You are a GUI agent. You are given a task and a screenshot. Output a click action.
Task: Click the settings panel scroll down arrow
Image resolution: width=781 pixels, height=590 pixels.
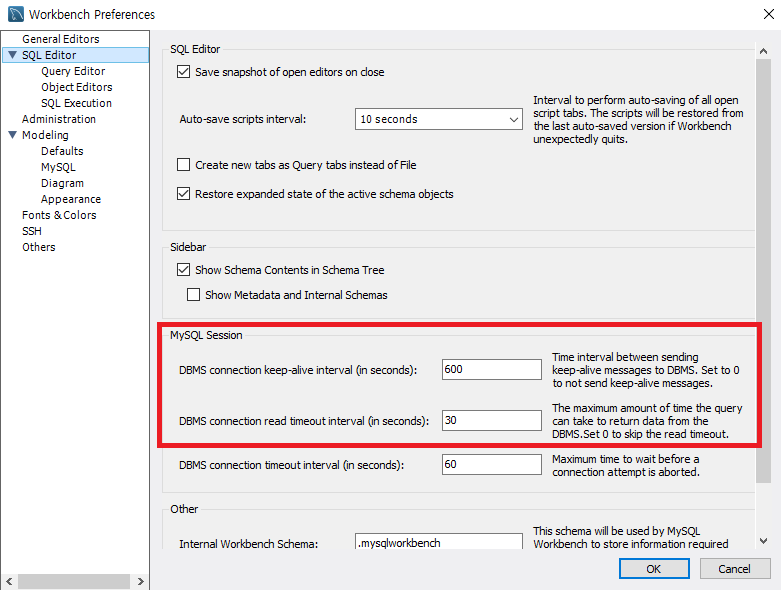pyautogui.click(x=763, y=541)
